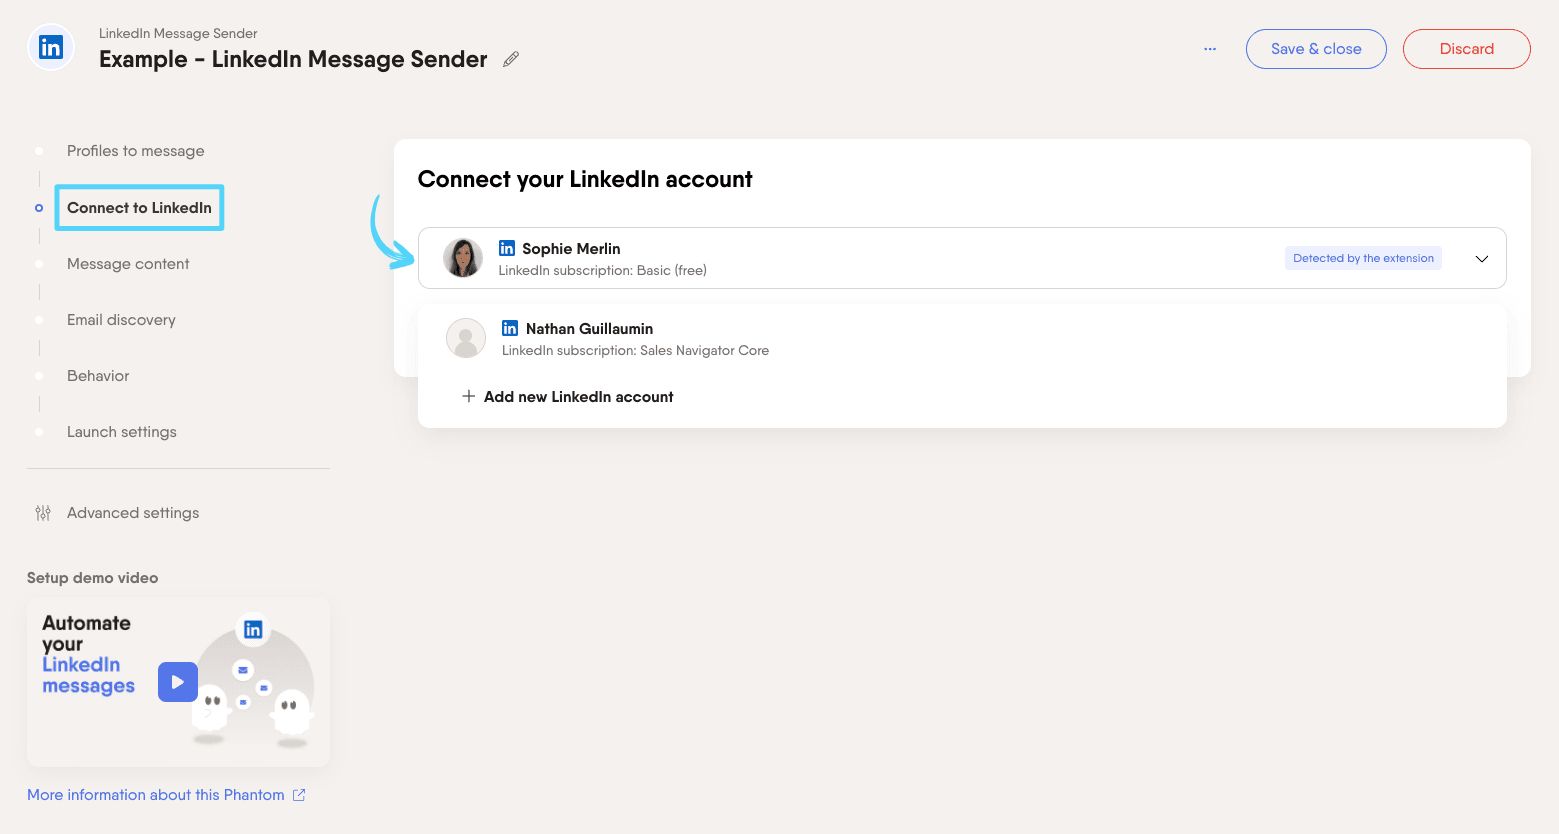
Task: Go to Profiles to message step
Action: 135,151
